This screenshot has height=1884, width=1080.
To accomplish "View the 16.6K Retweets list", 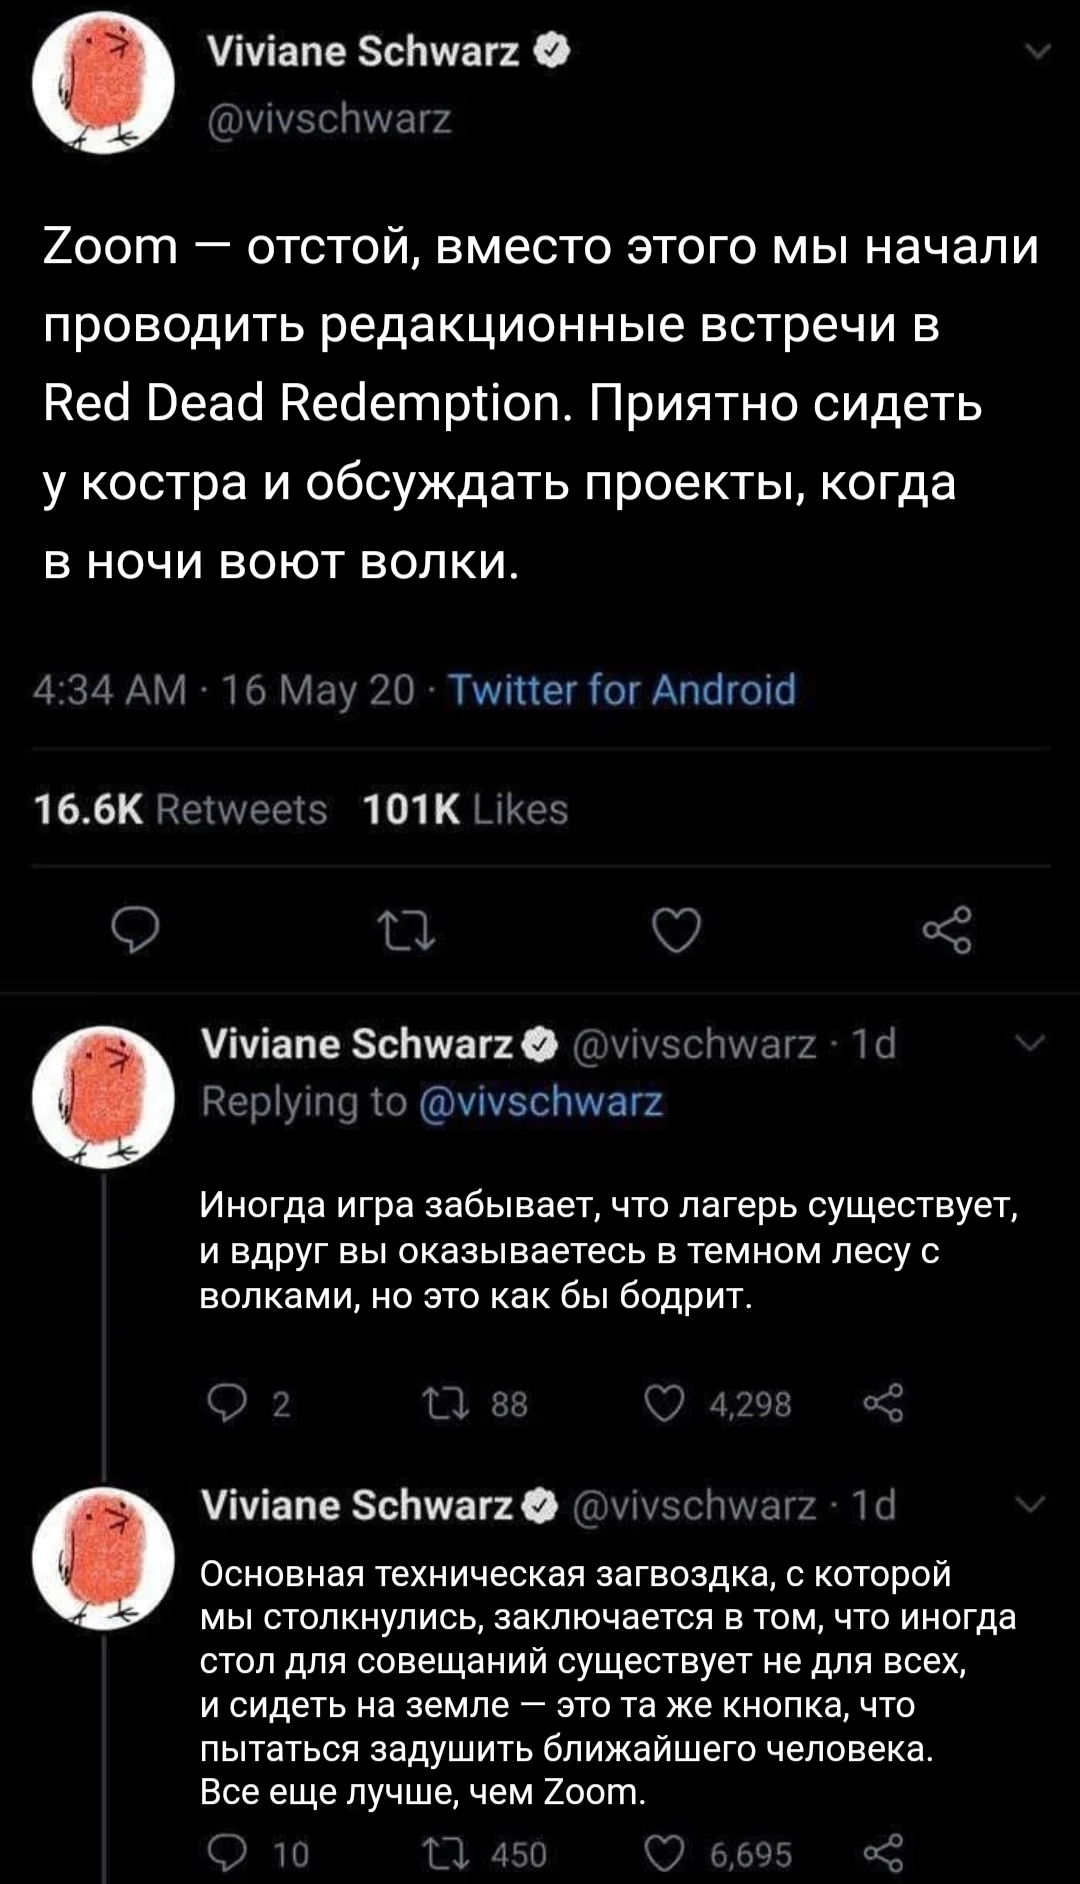I will 181,809.
